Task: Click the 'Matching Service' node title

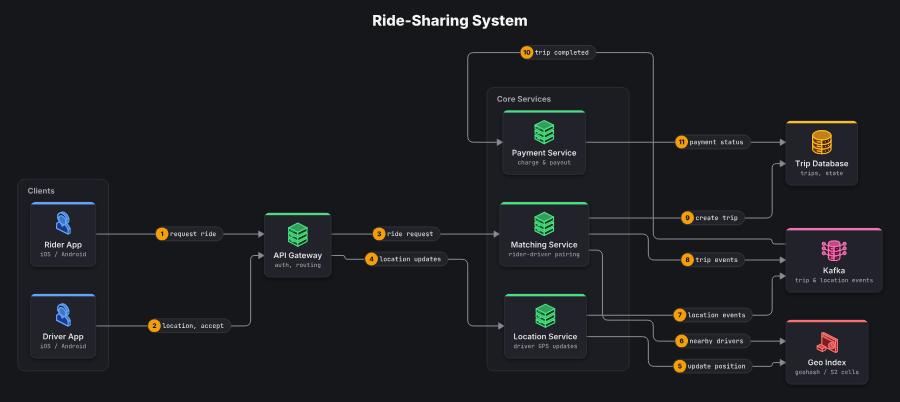Action: pyautogui.click(x=544, y=245)
